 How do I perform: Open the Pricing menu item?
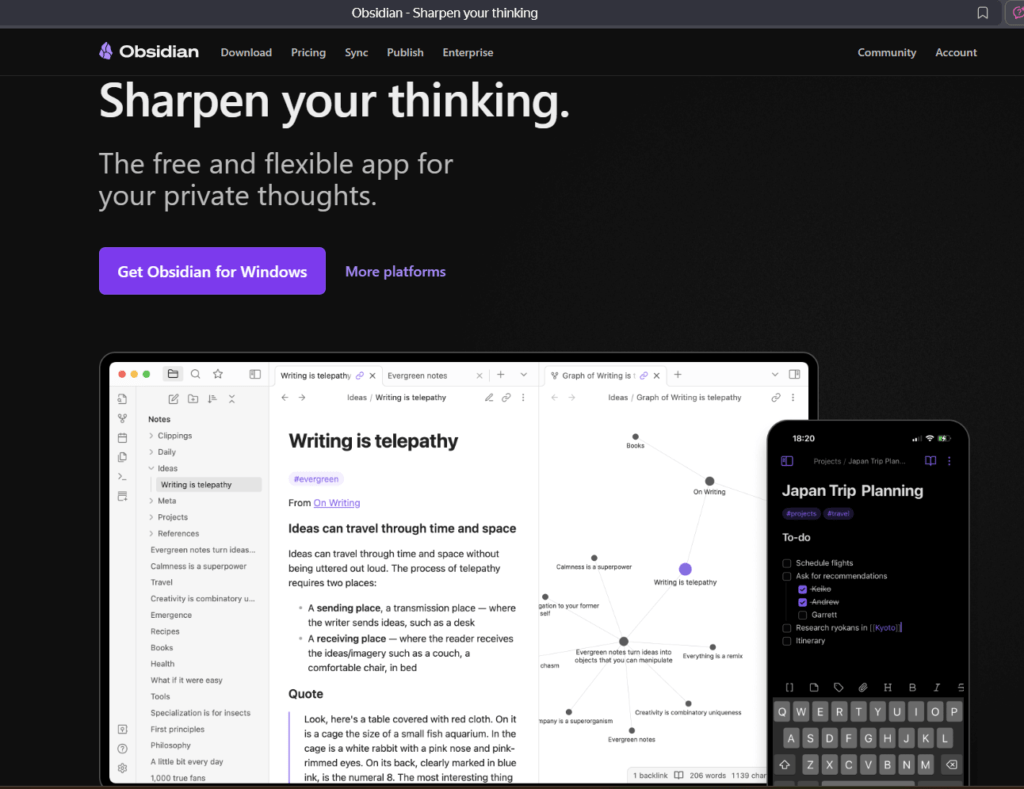click(x=308, y=52)
